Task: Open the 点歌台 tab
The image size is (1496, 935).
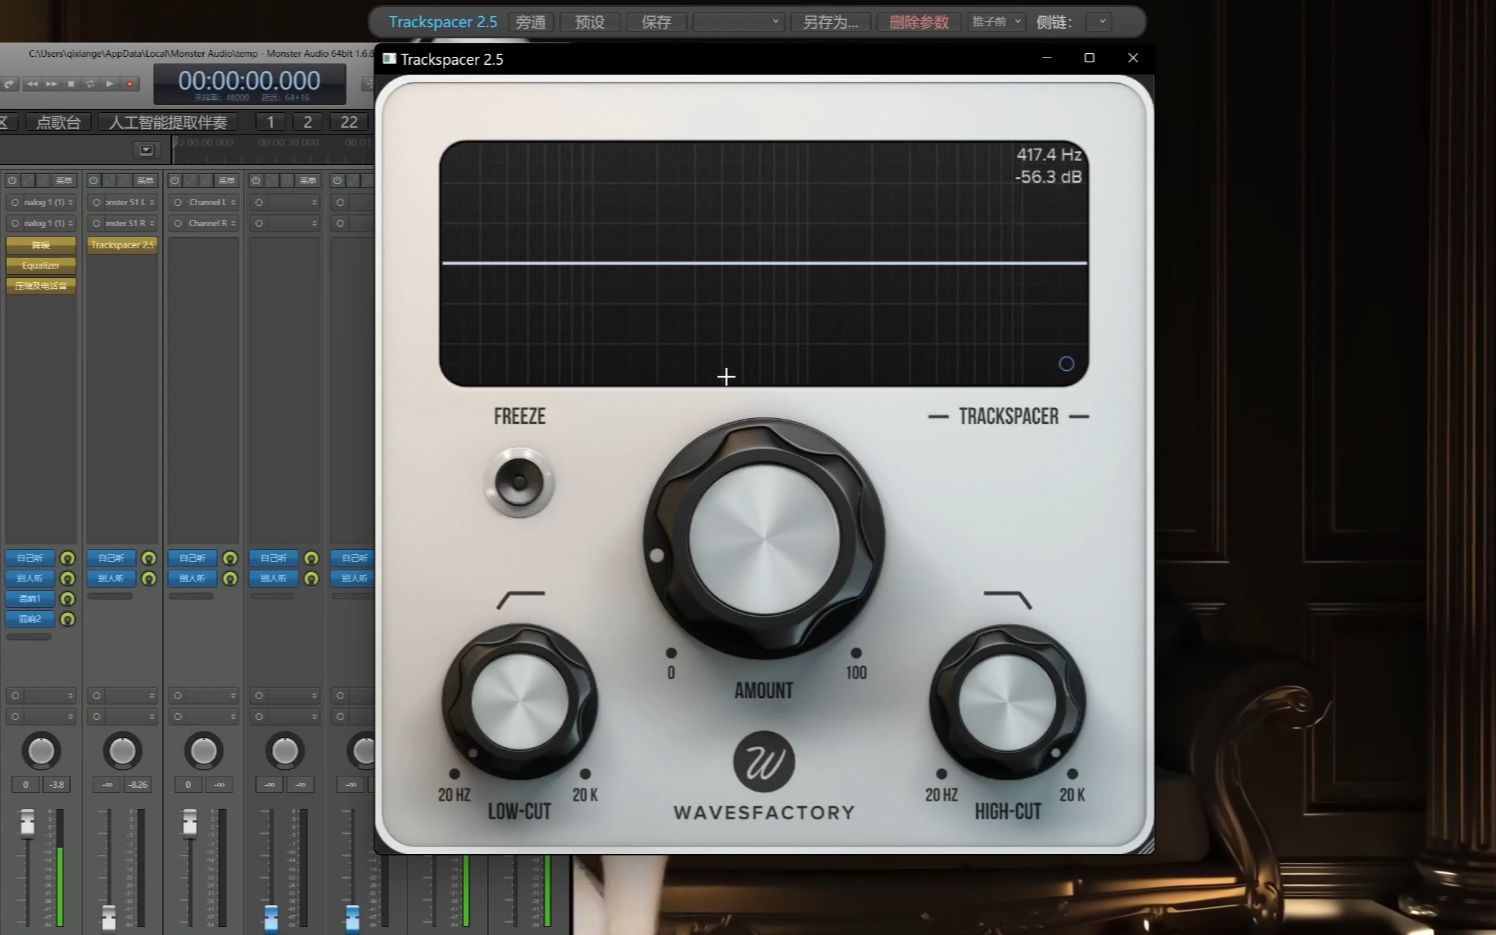Action: (58, 122)
